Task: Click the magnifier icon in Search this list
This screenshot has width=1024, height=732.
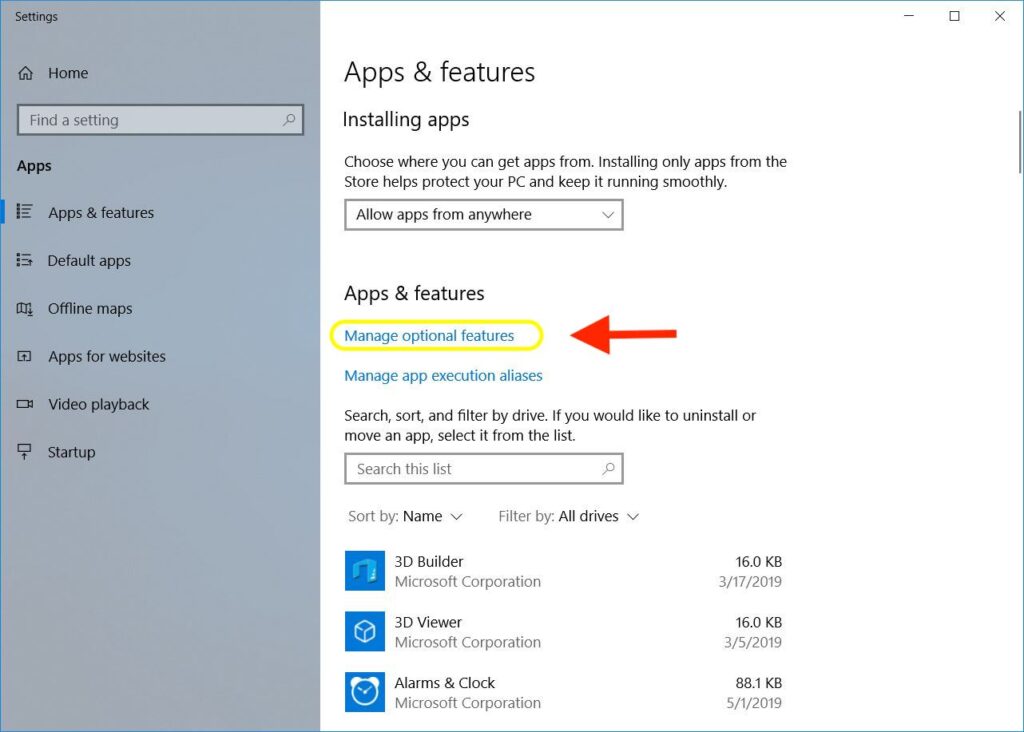Action: coord(608,468)
